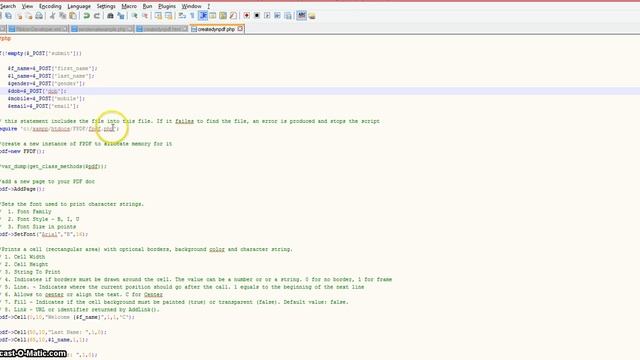Click the Save All toolbar icon
Screen dimensions: 640x360
[x=9, y=16]
